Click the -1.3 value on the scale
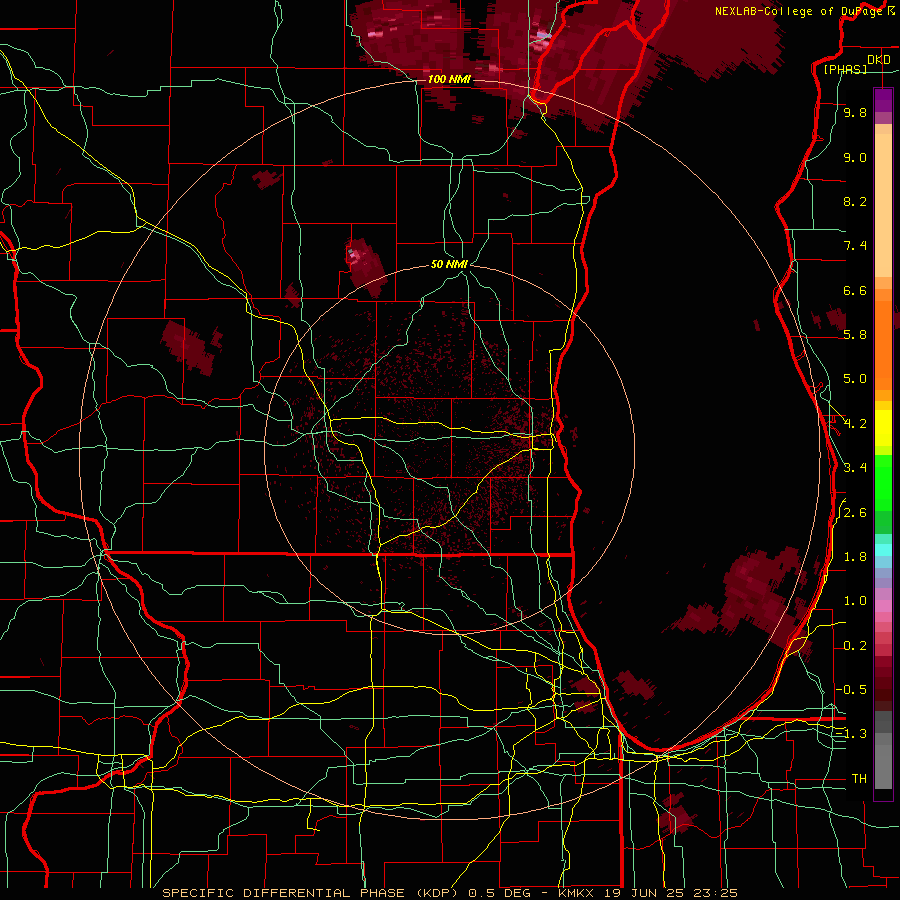 (x=851, y=734)
